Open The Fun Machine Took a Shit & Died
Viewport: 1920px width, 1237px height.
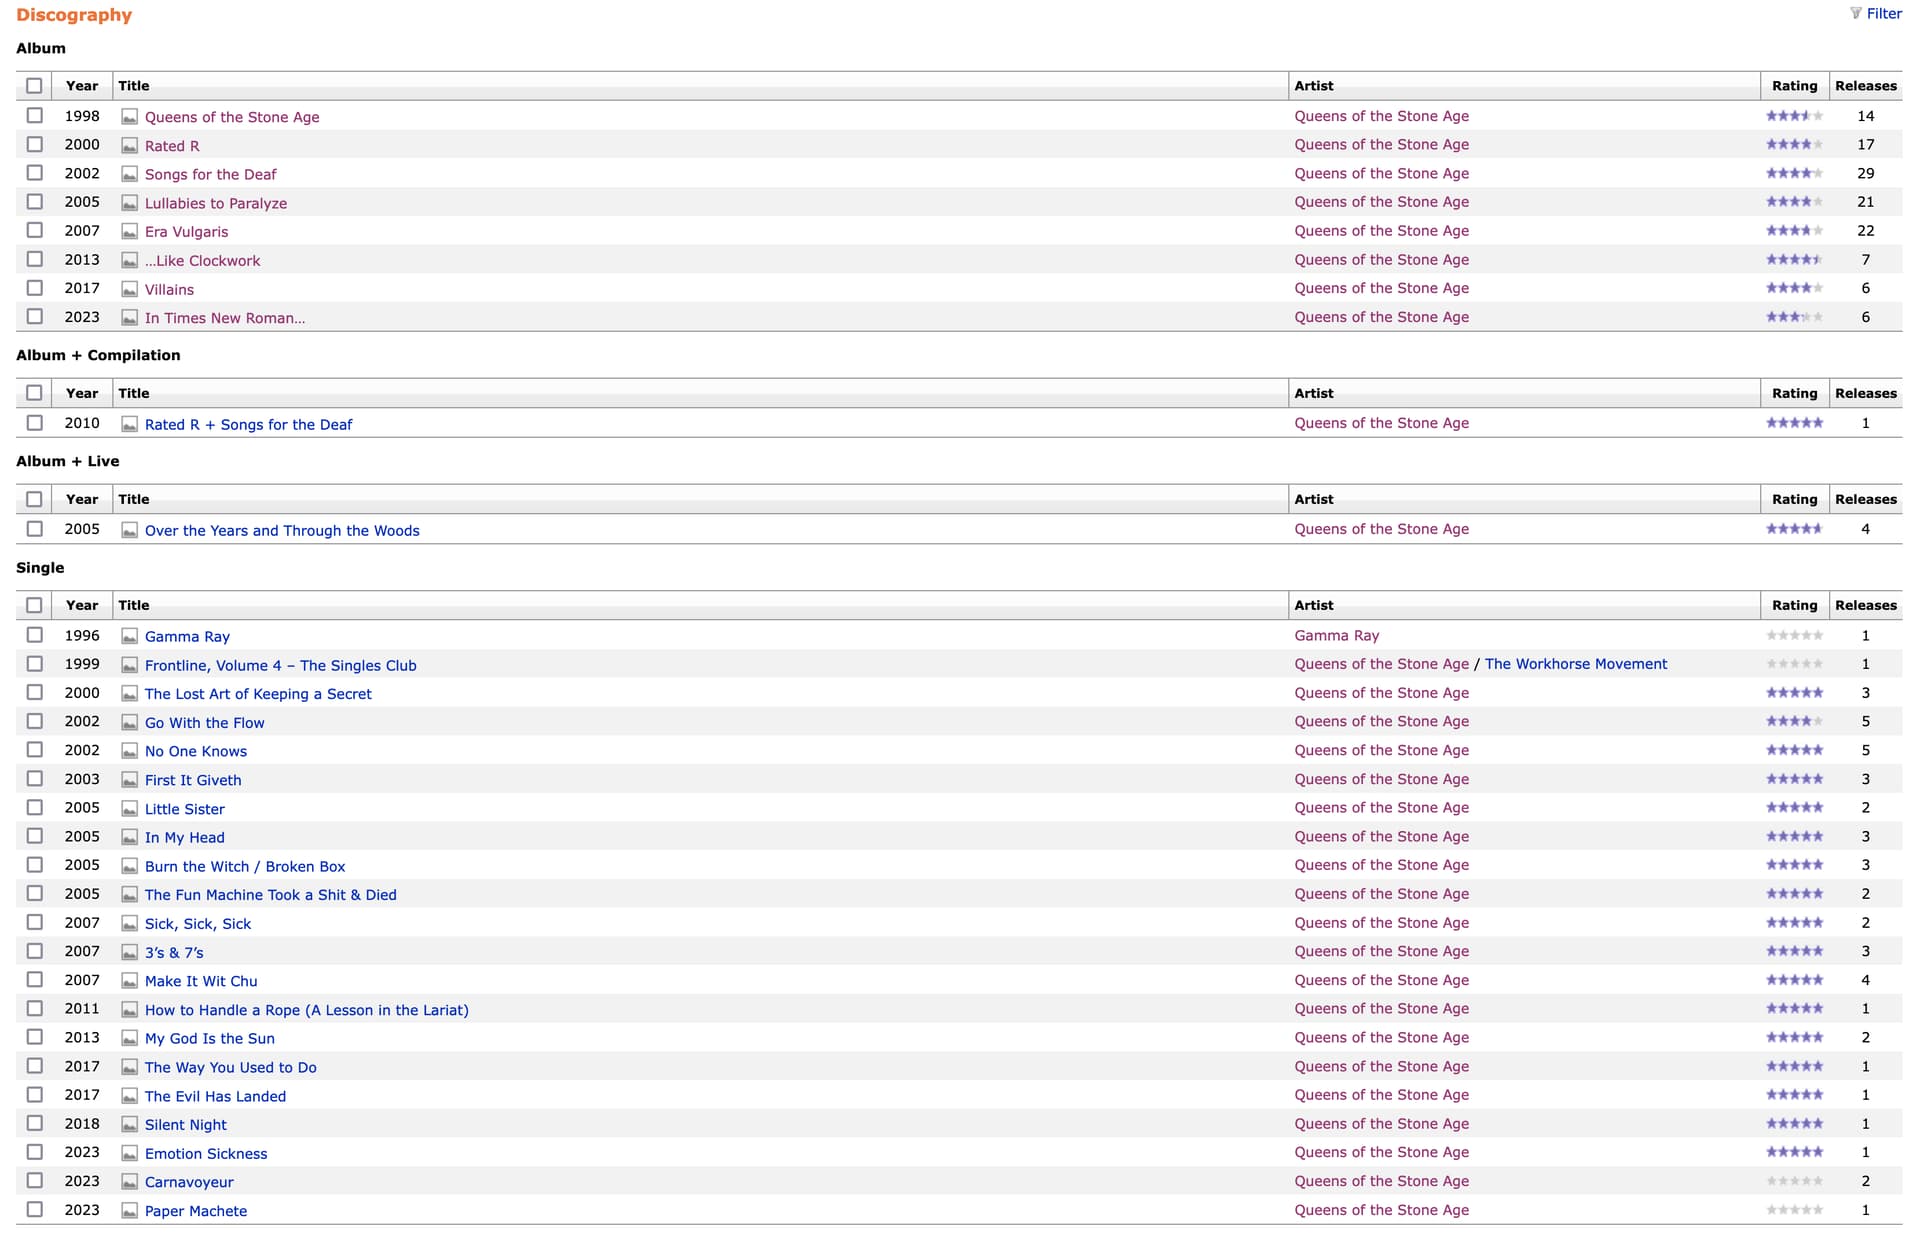[x=271, y=895]
